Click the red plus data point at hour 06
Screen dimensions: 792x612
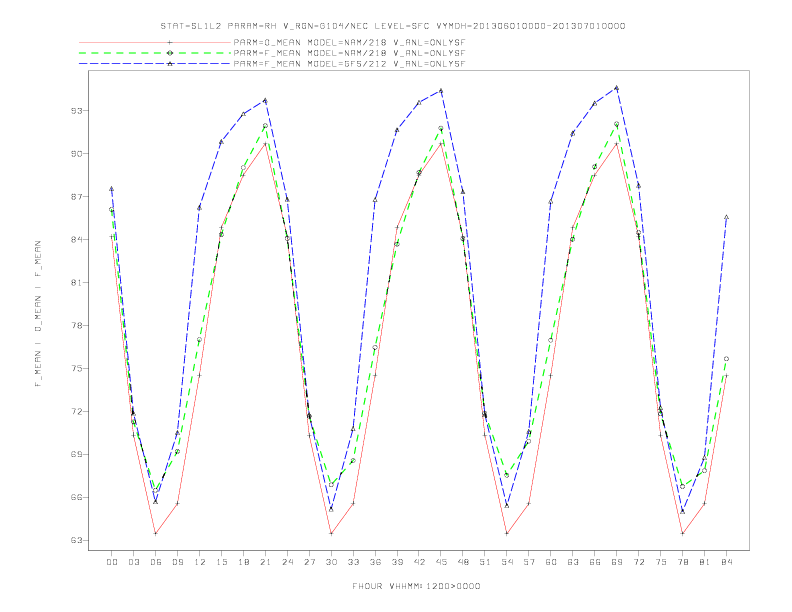click(156, 533)
